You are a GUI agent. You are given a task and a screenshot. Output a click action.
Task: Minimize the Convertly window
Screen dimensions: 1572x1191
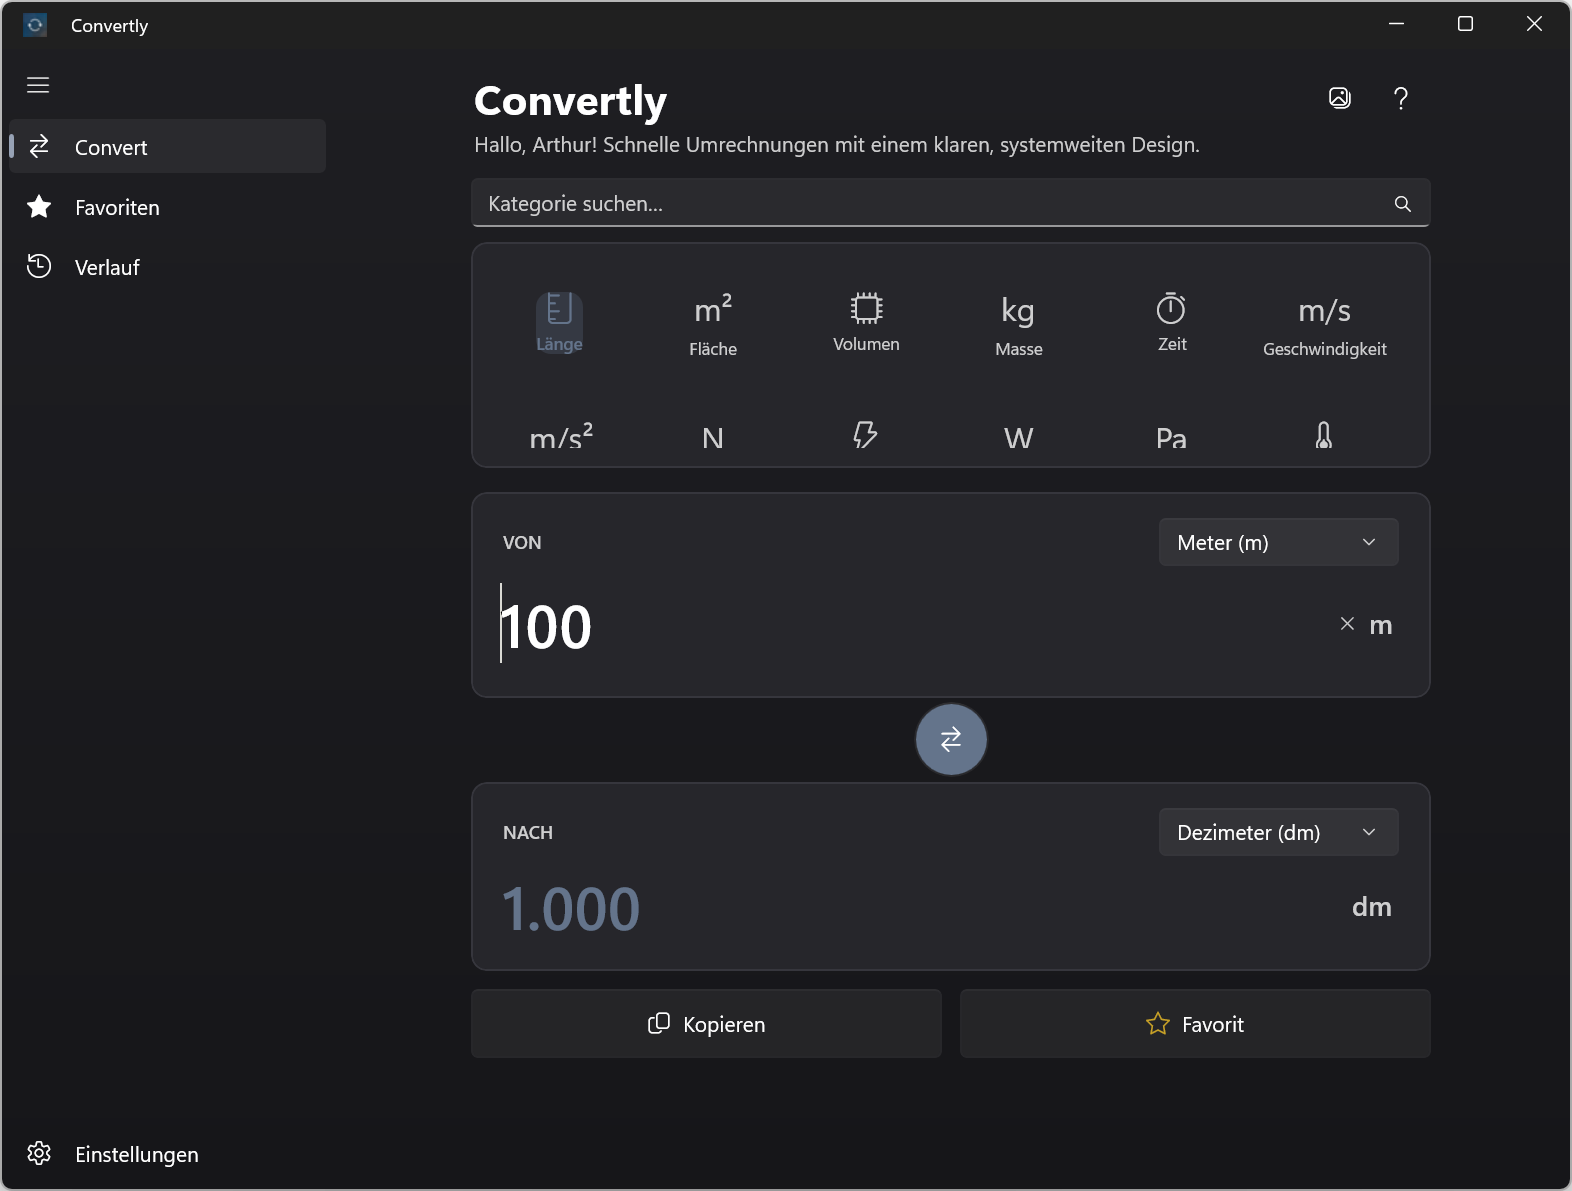coord(1397,24)
